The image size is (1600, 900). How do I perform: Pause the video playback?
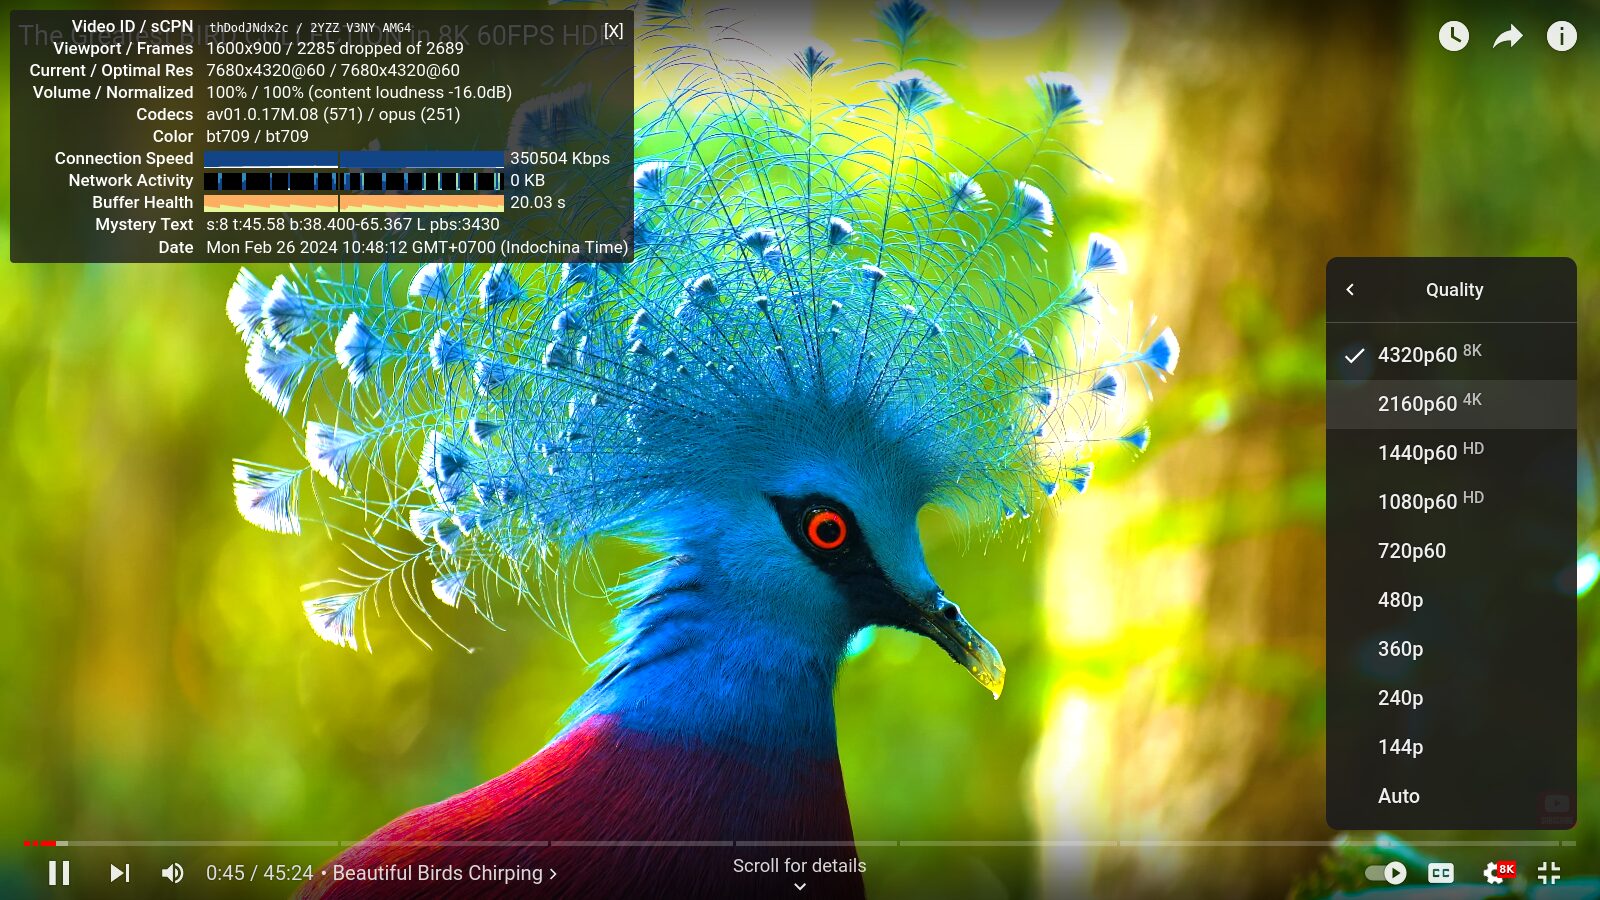(59, 873)
